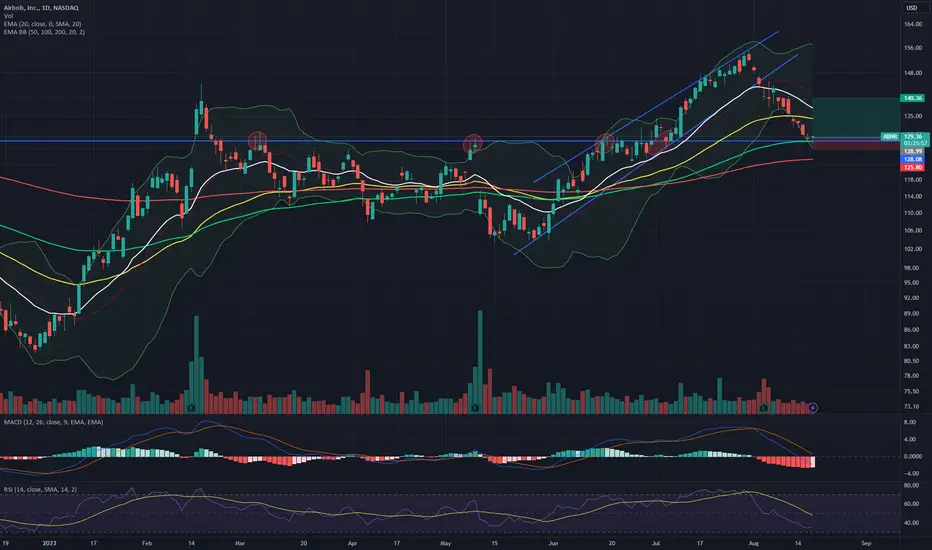The height and width of the screenshot is (550, 932).
Task: Open the May earnings marker icon
Action: coord(475,408)
